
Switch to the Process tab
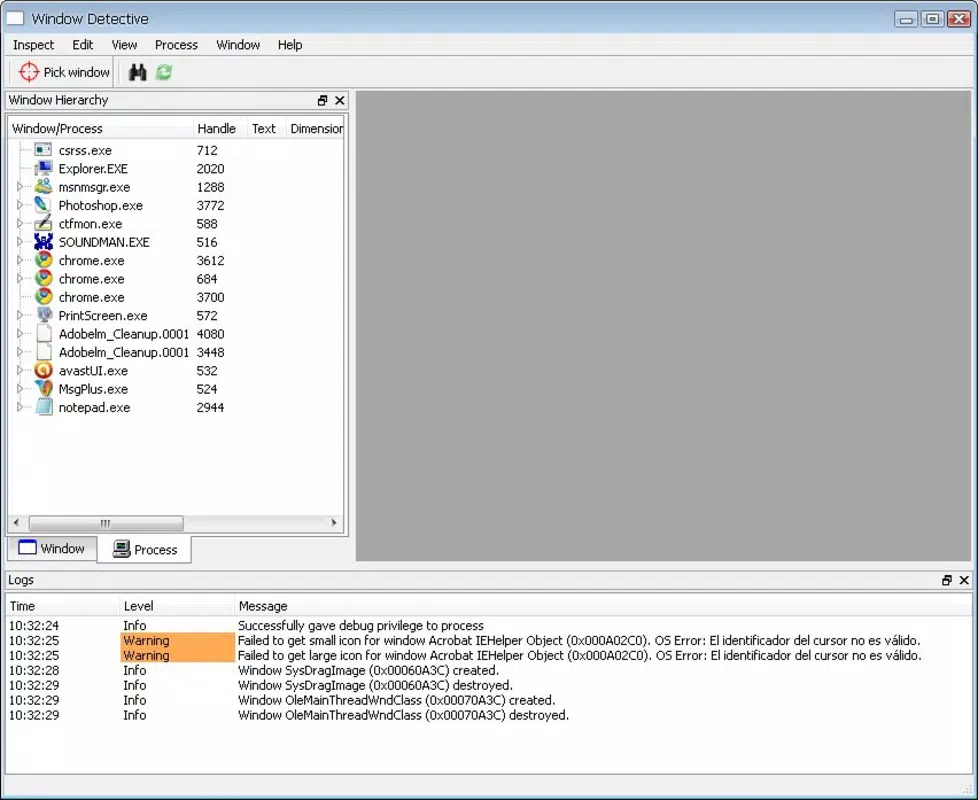(145, 549)
